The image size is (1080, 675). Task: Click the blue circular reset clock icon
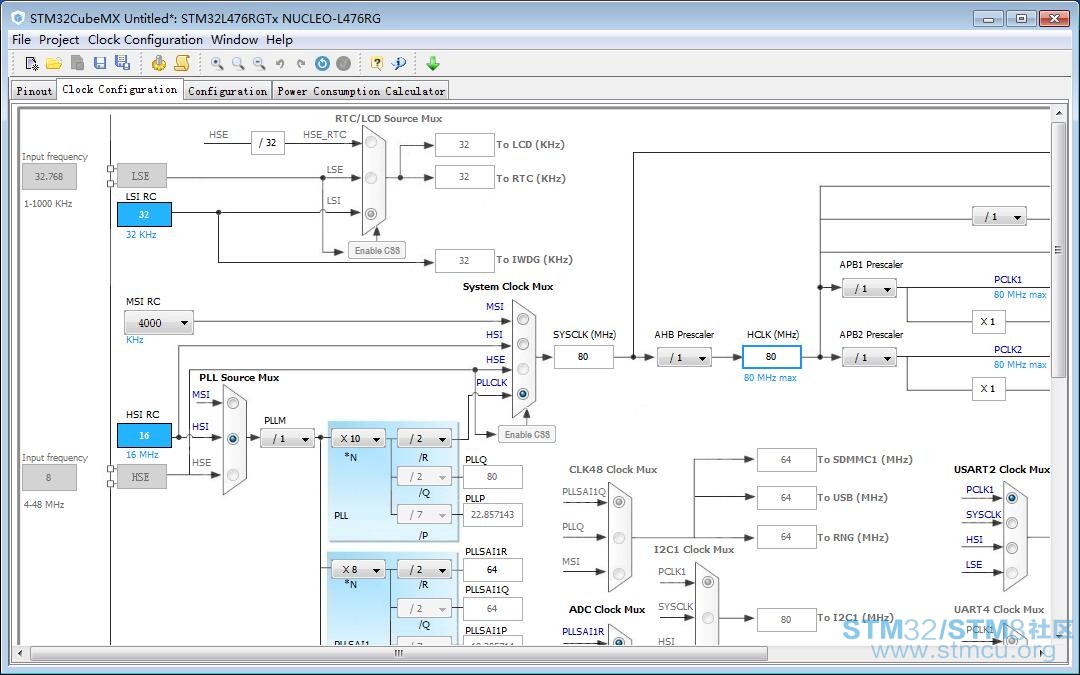tap(322, 63)
